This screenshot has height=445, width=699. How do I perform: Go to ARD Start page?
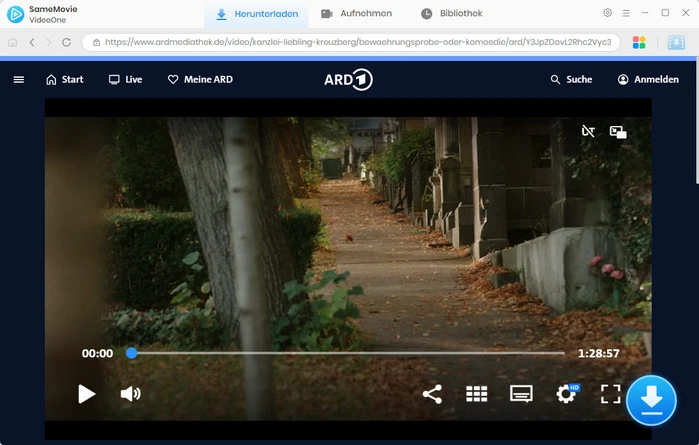(65, 80)
